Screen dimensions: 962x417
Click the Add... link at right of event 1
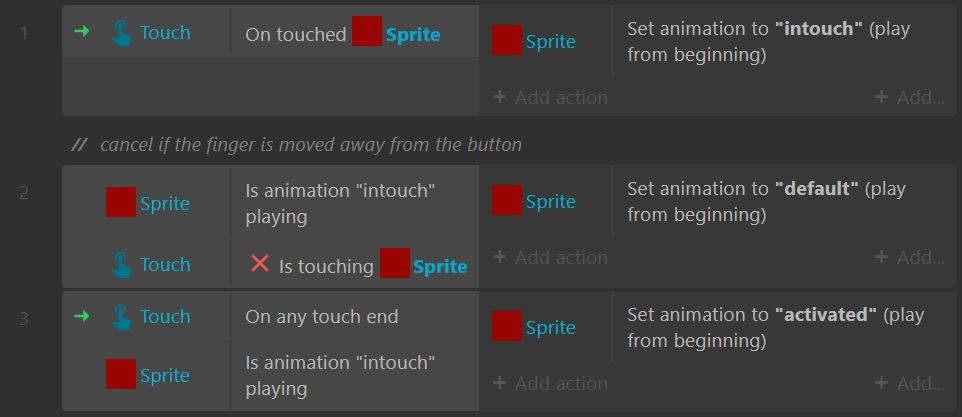(x=910, y=98)
